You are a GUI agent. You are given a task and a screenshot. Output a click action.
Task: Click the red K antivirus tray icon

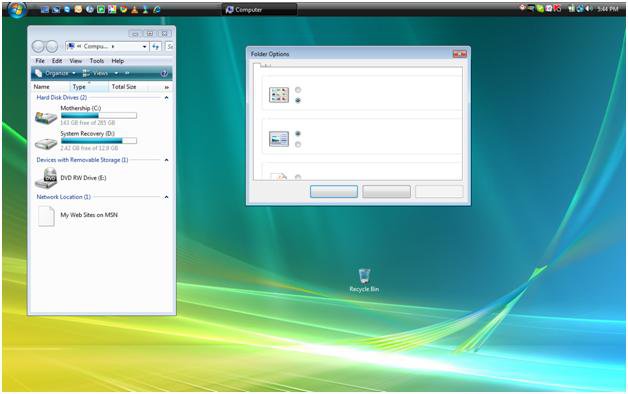[x=557, y=8]
